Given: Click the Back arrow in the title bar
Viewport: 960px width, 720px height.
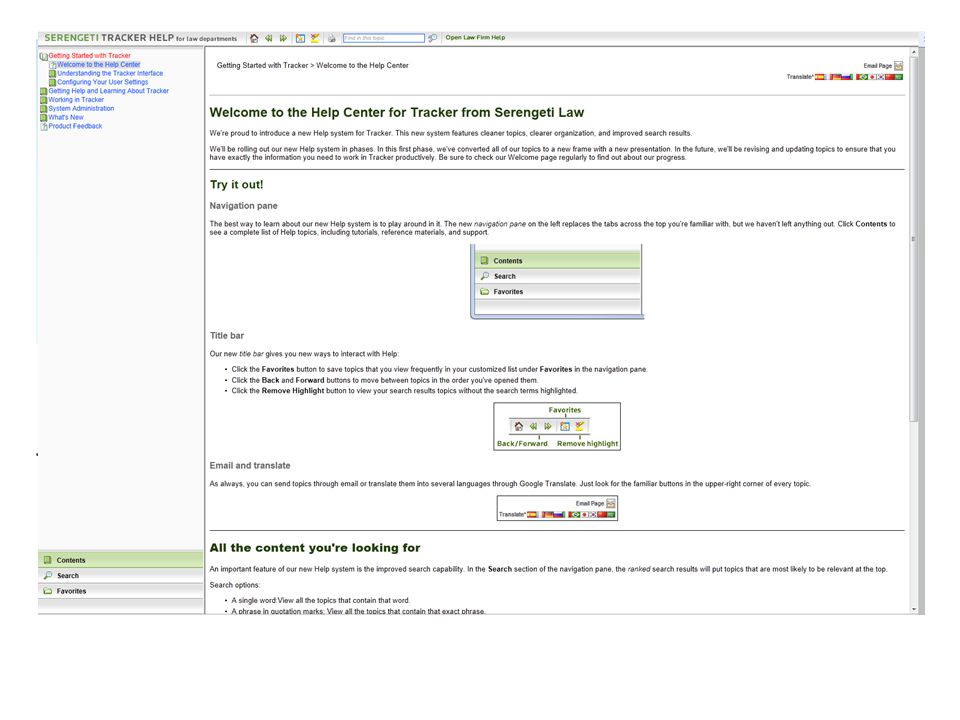Looking at the screenshot, I should click(x=269, y=38).
